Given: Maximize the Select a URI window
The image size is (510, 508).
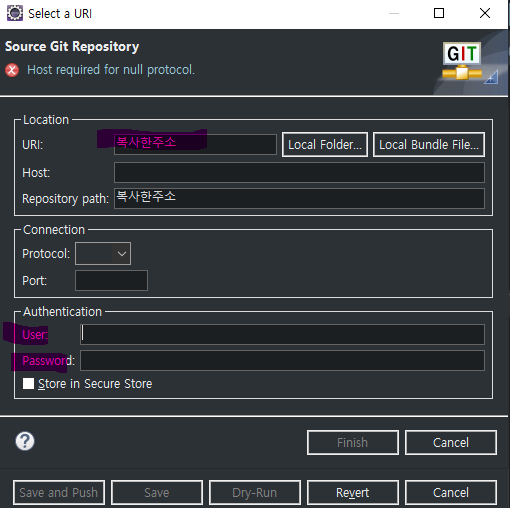Looking at the screenshot, I should [439, 13].
